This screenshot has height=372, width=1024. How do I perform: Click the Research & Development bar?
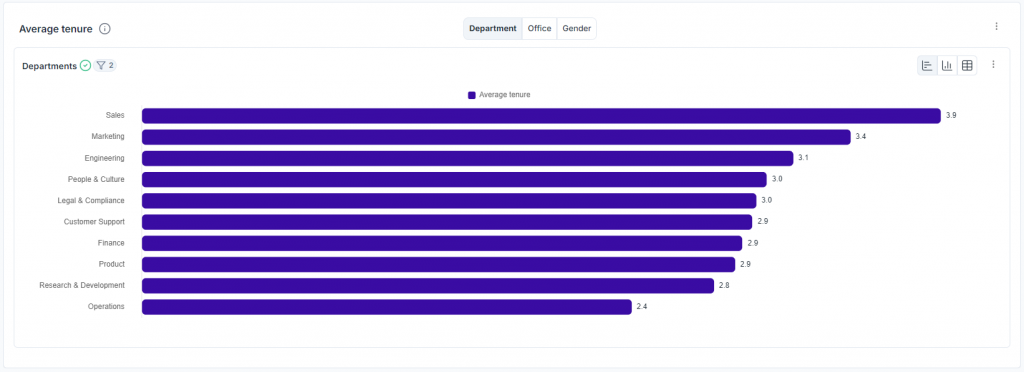(x=428, y=285)
